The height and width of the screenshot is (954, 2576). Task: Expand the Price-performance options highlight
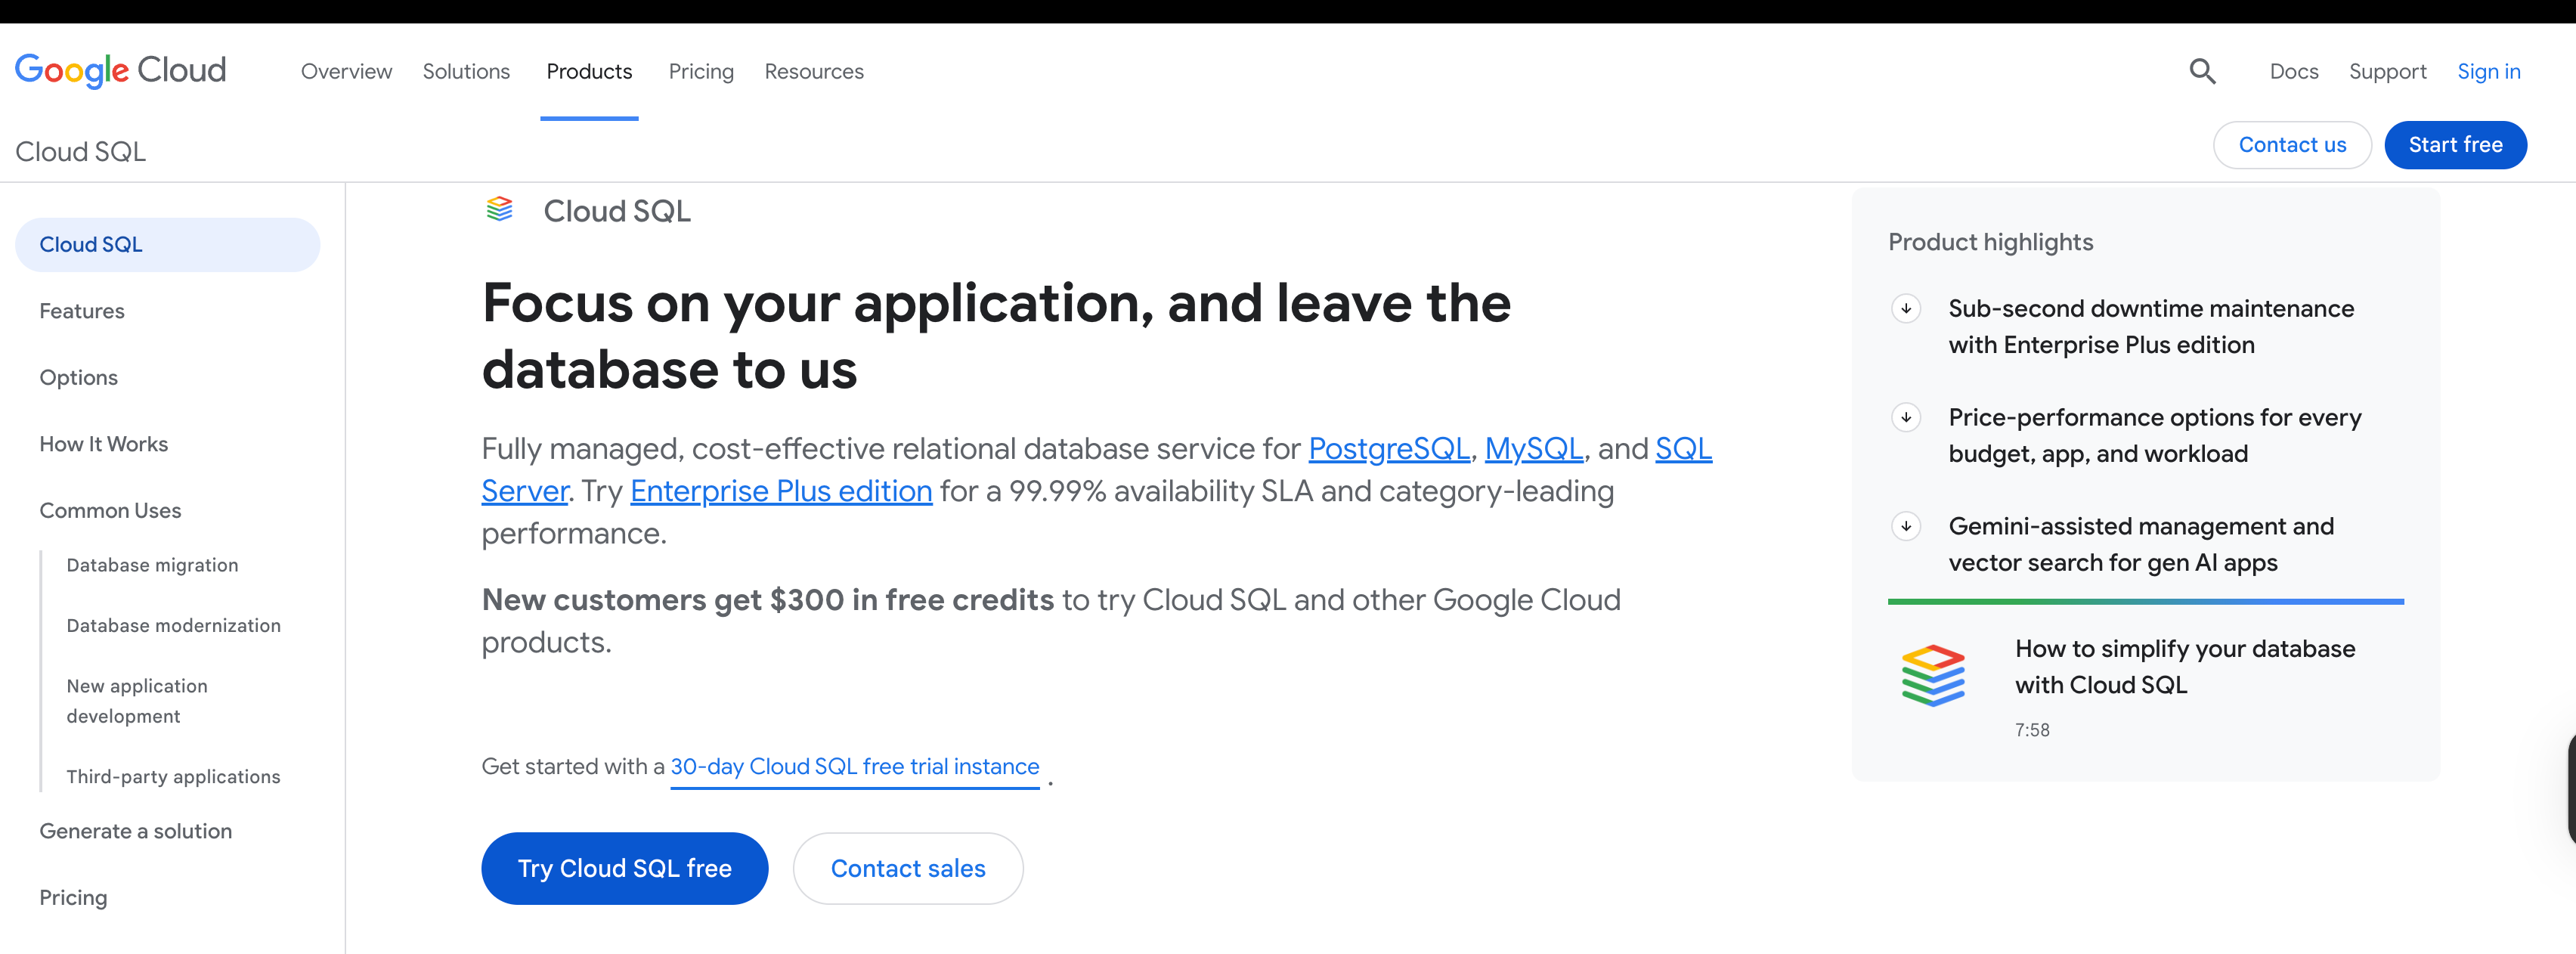(x=1907, y=418)
